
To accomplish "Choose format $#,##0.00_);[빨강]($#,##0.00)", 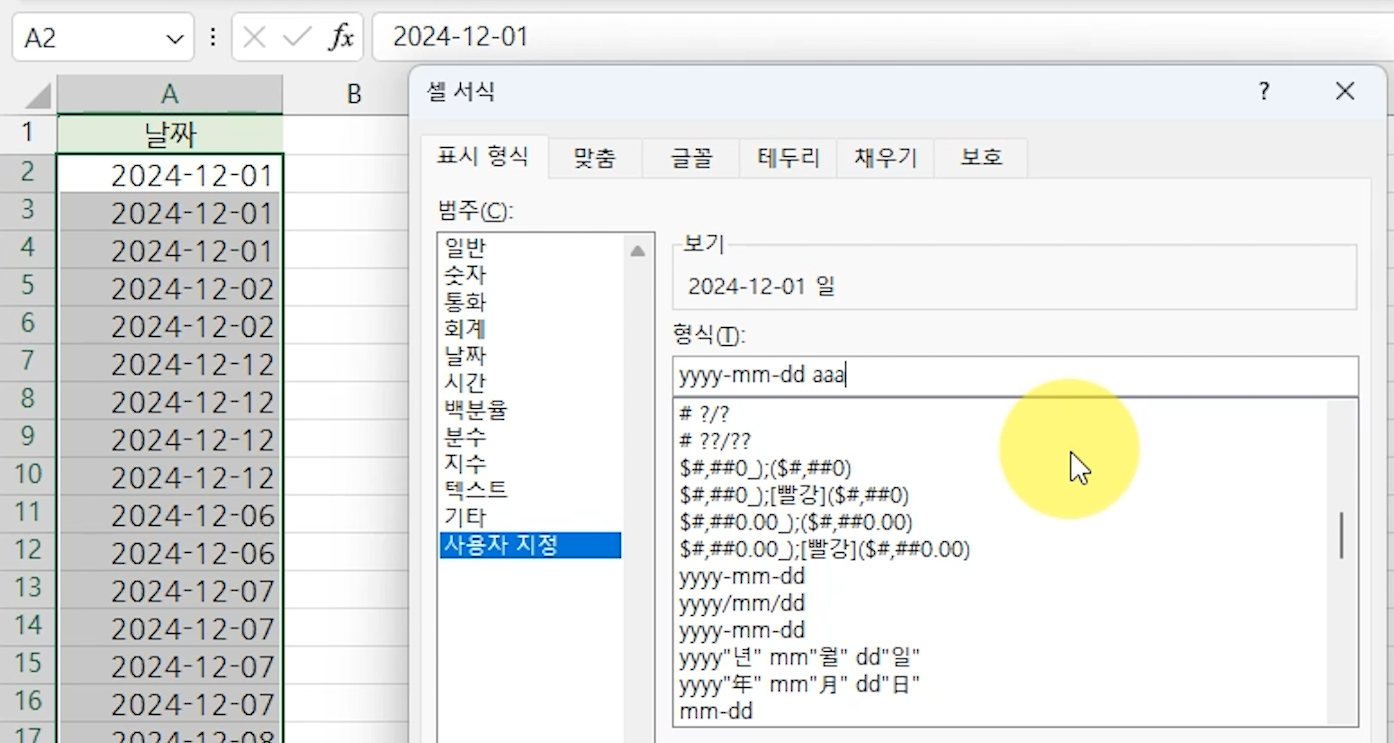I will coord(1001,549).
